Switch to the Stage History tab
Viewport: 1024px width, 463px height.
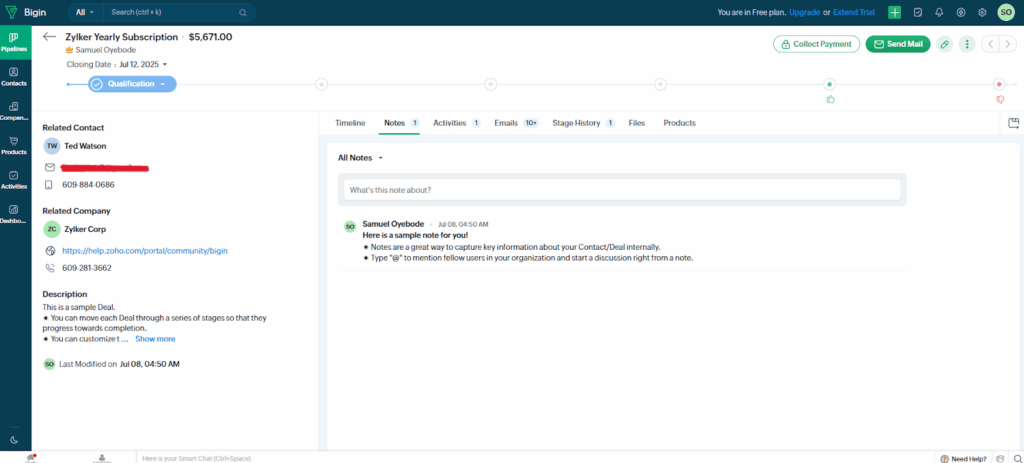[576, 123]
